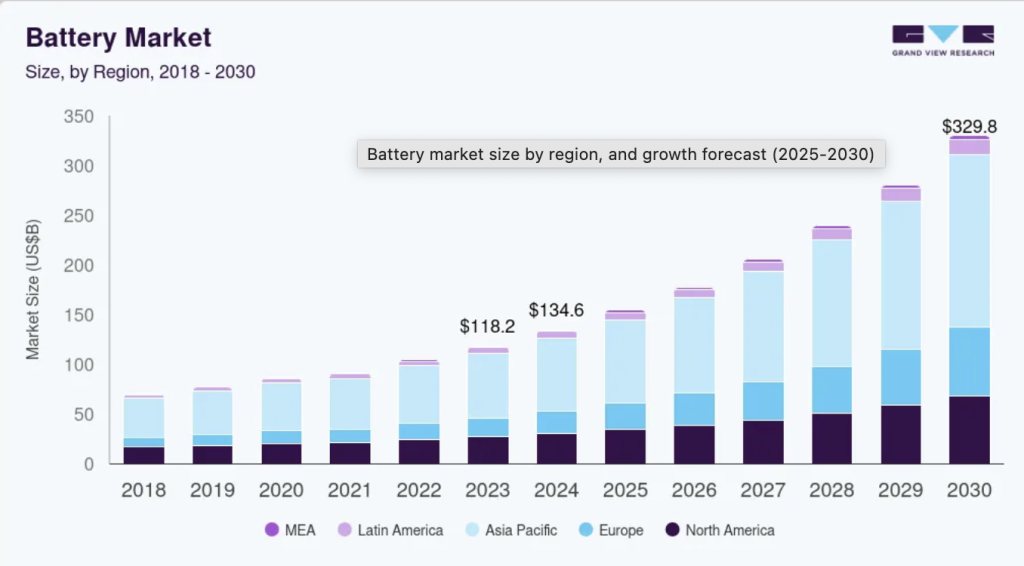Click the 2028 North America bar segment

831,438
